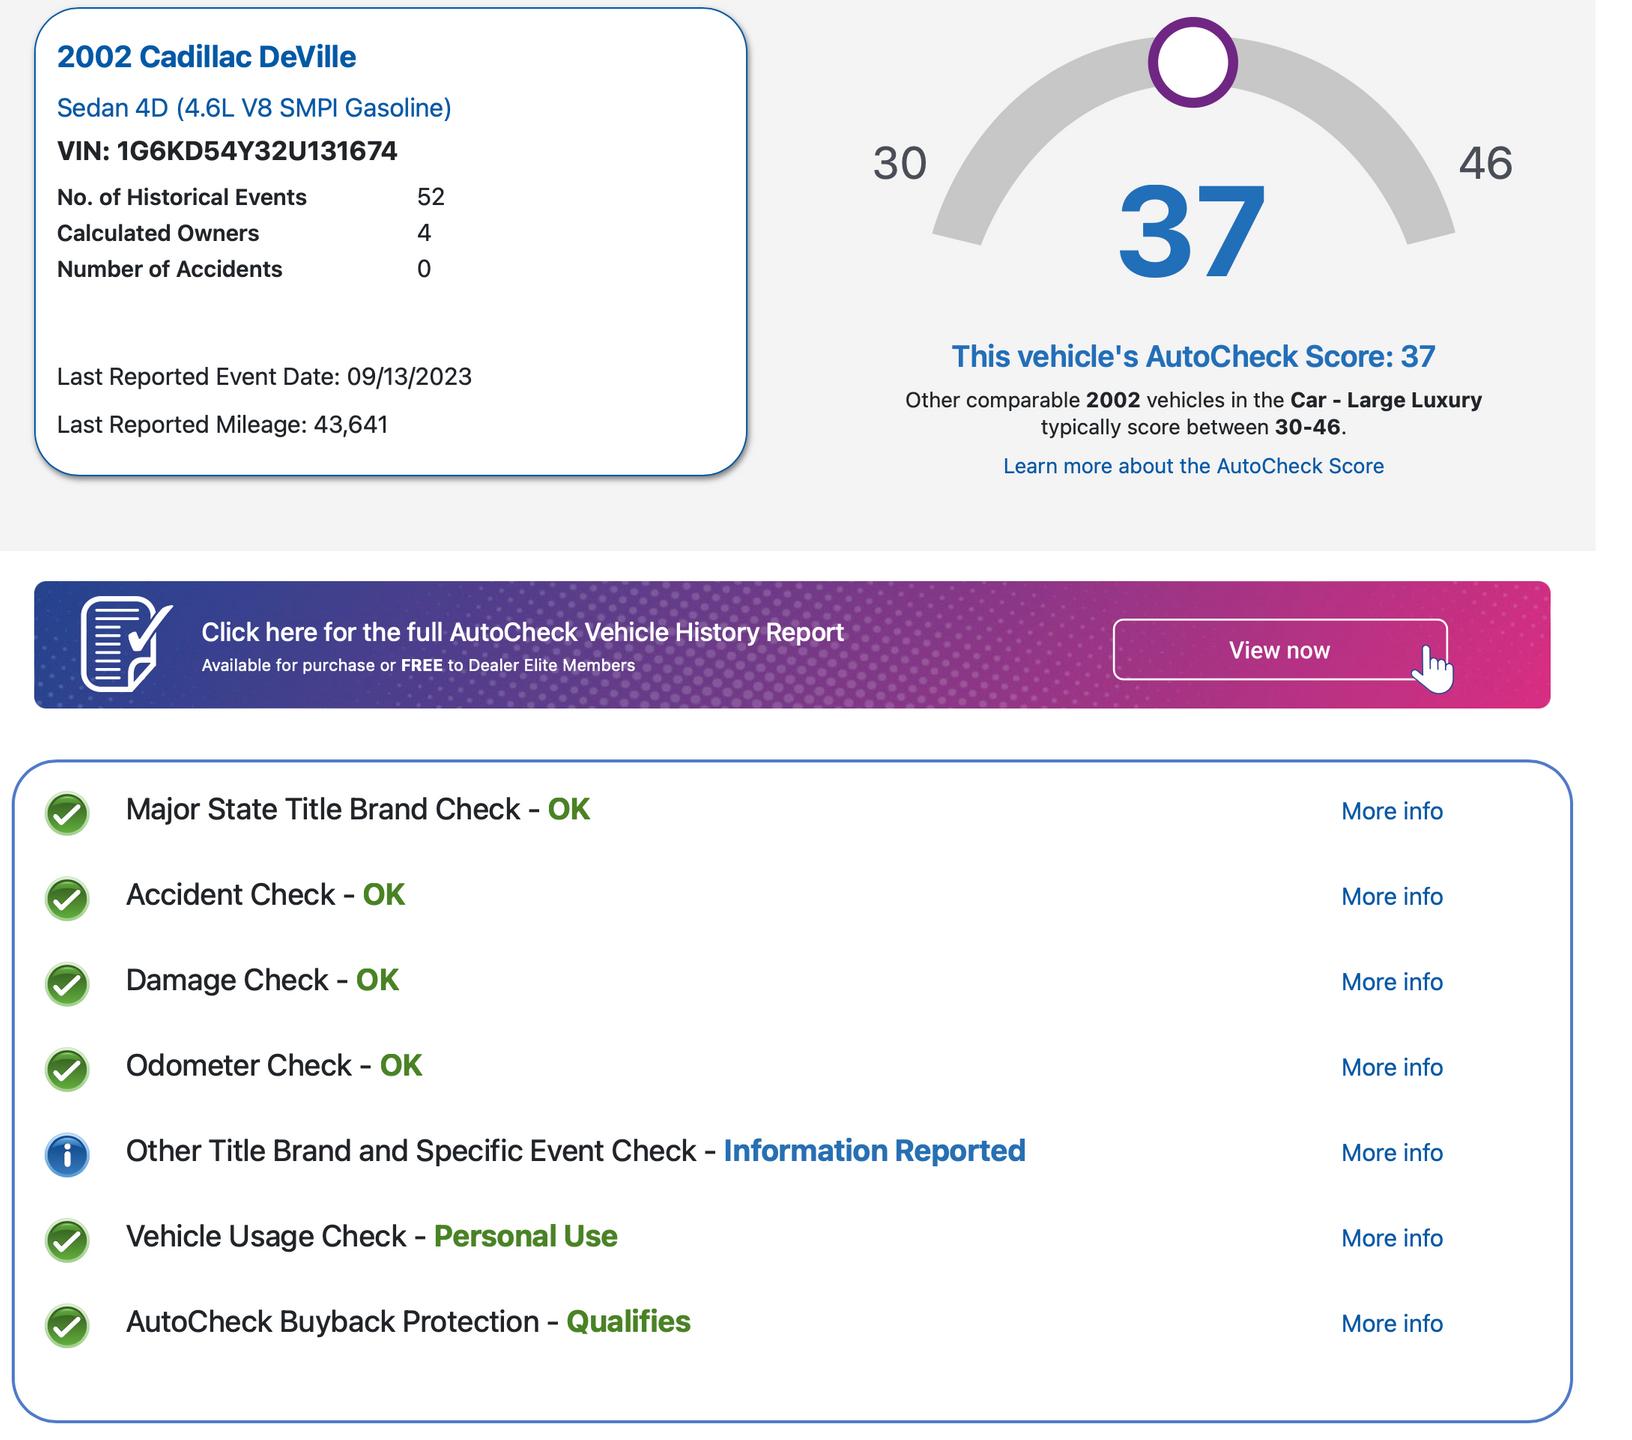Click the blue info icon for Other Title Brand
The height and width of the screenshot is (1440, 1632).
point(67,1155)
